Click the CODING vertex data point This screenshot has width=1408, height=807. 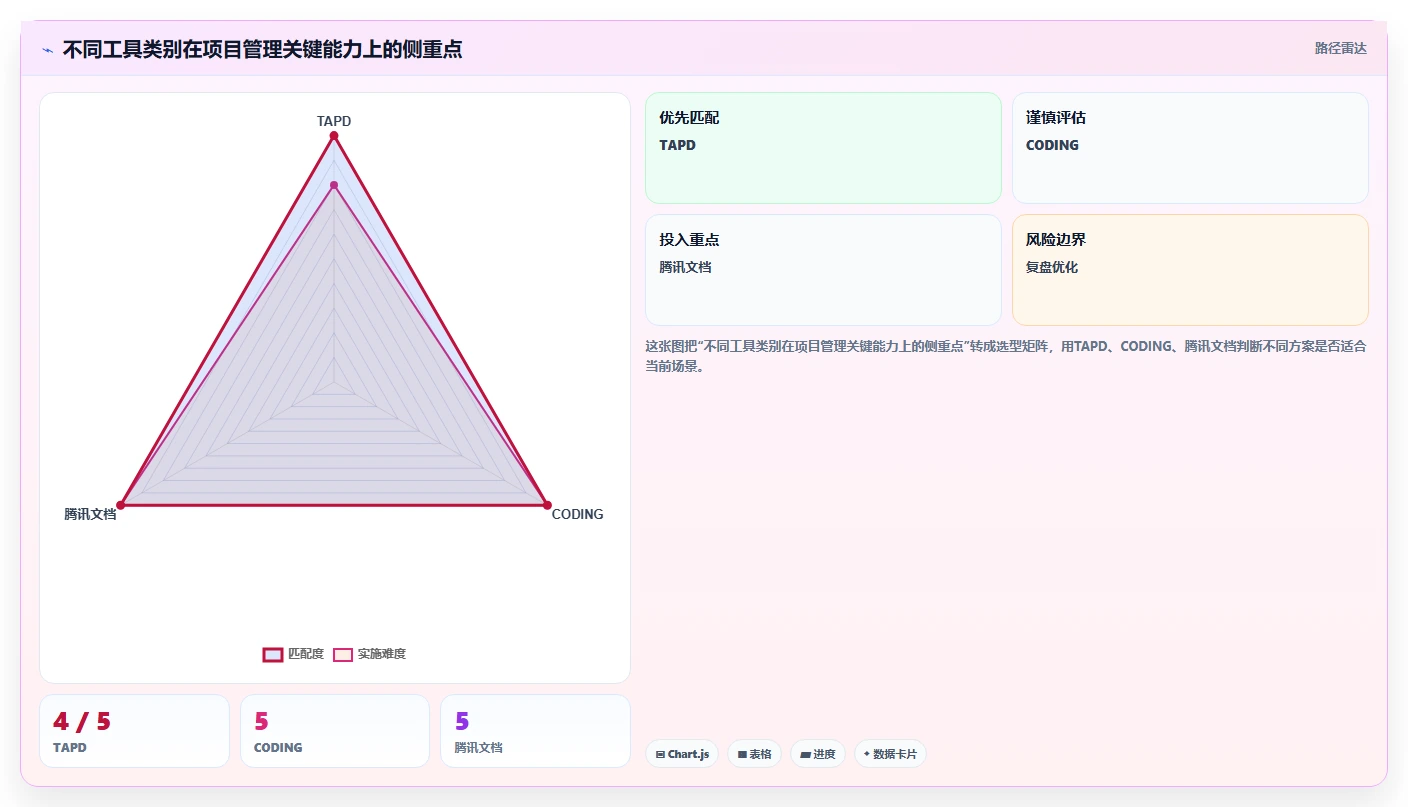[547, 505]
